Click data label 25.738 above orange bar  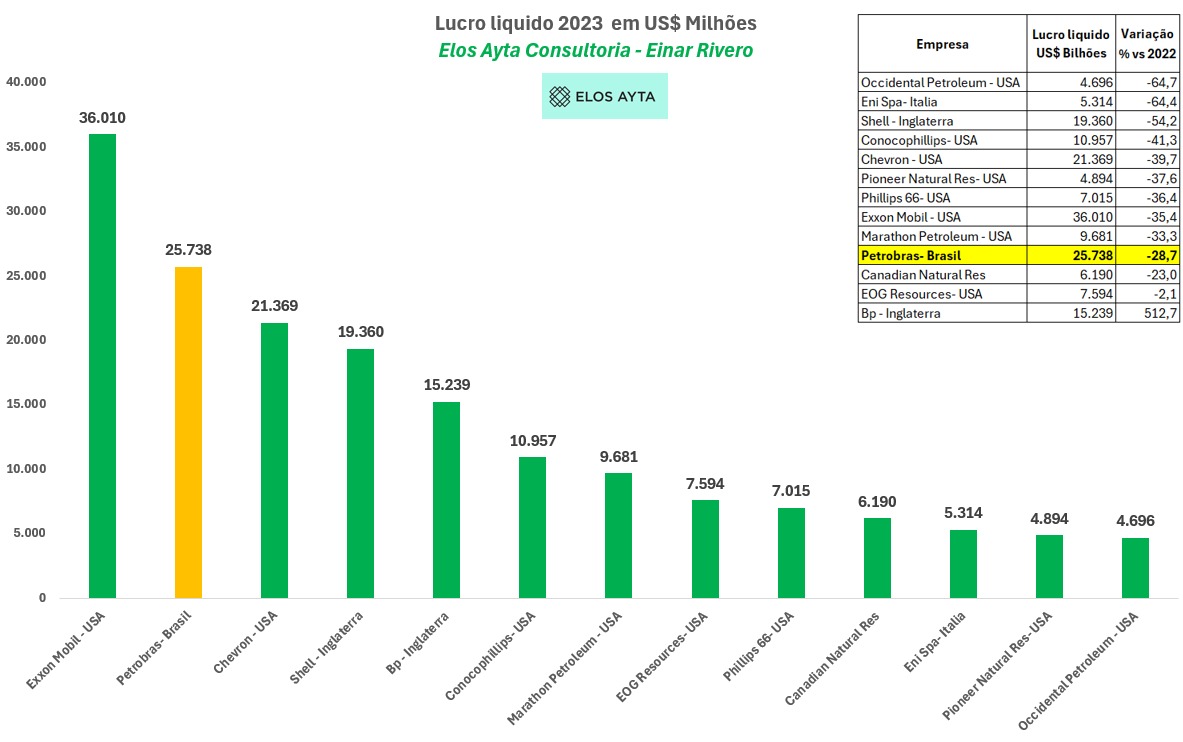point(189,250)
